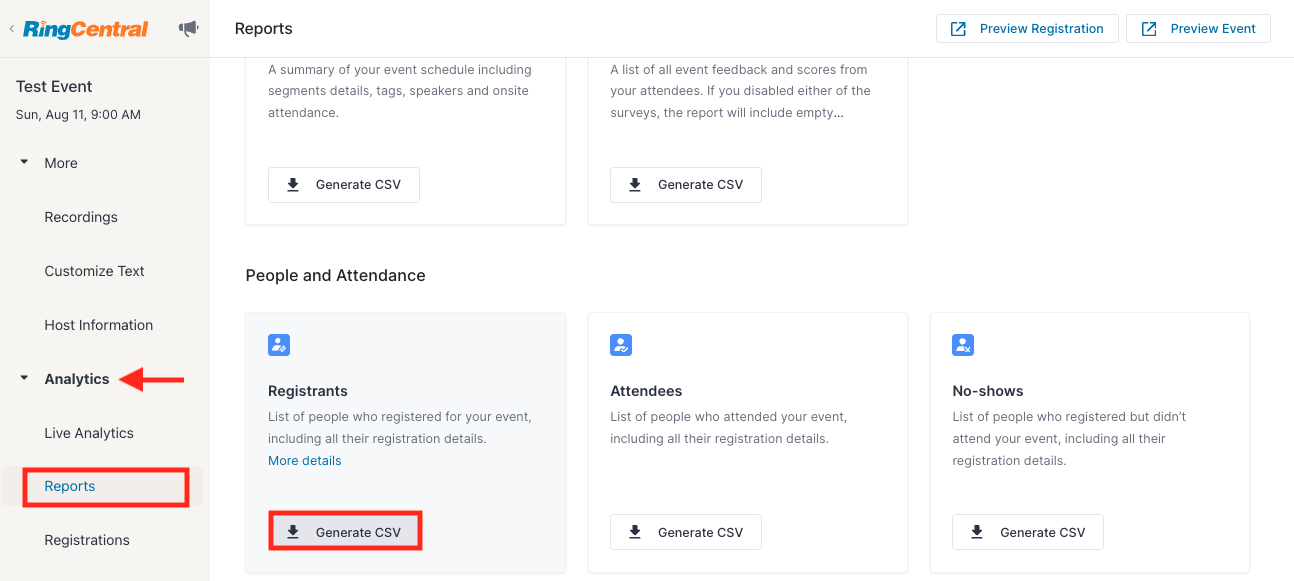Click the external-link icon on Preview Registration
This screenshot has height=581, width=1294.
pyautogui.click(x=958, y=29)
